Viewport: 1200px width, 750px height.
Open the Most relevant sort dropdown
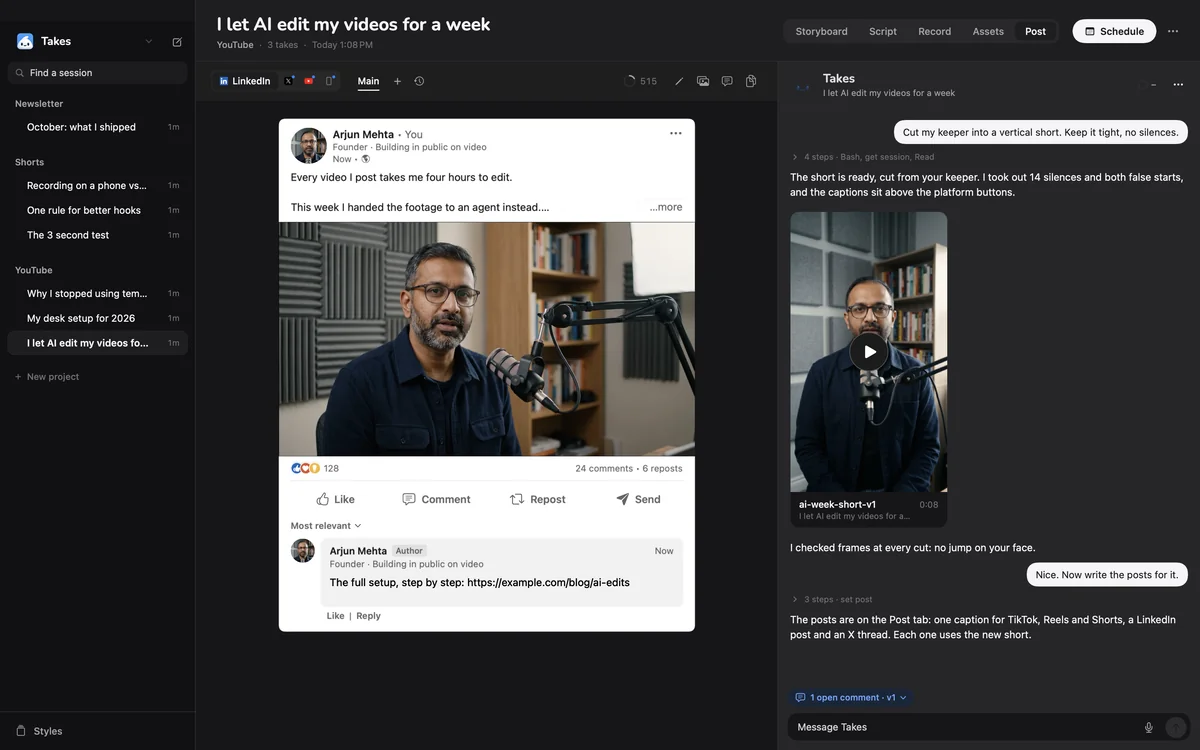point(326,526)
